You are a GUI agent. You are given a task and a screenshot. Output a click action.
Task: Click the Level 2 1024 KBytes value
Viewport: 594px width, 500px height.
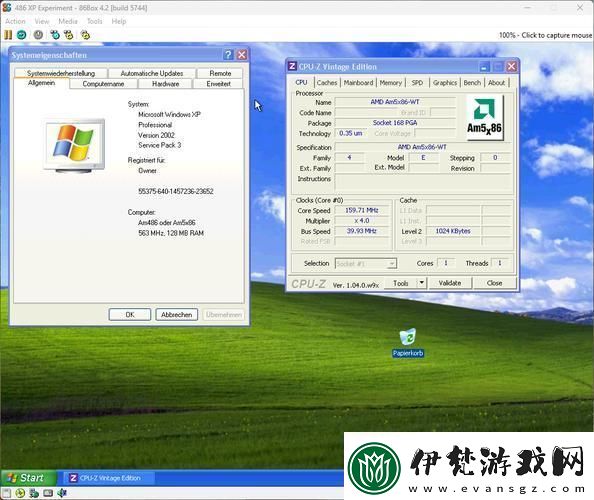click(453, 231)
